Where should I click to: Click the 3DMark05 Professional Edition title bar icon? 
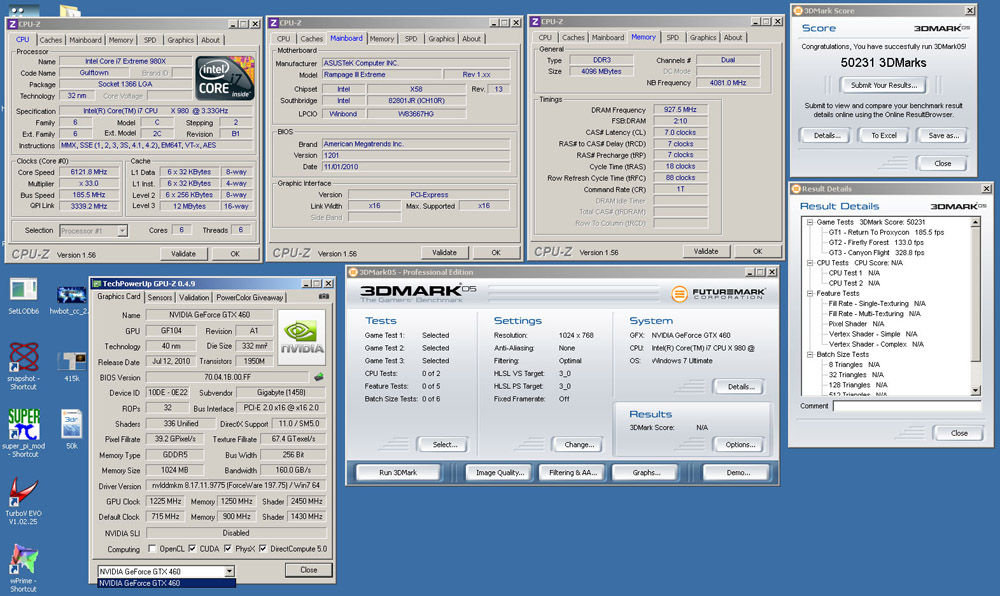pyautogui.click(x=353, y=272)
